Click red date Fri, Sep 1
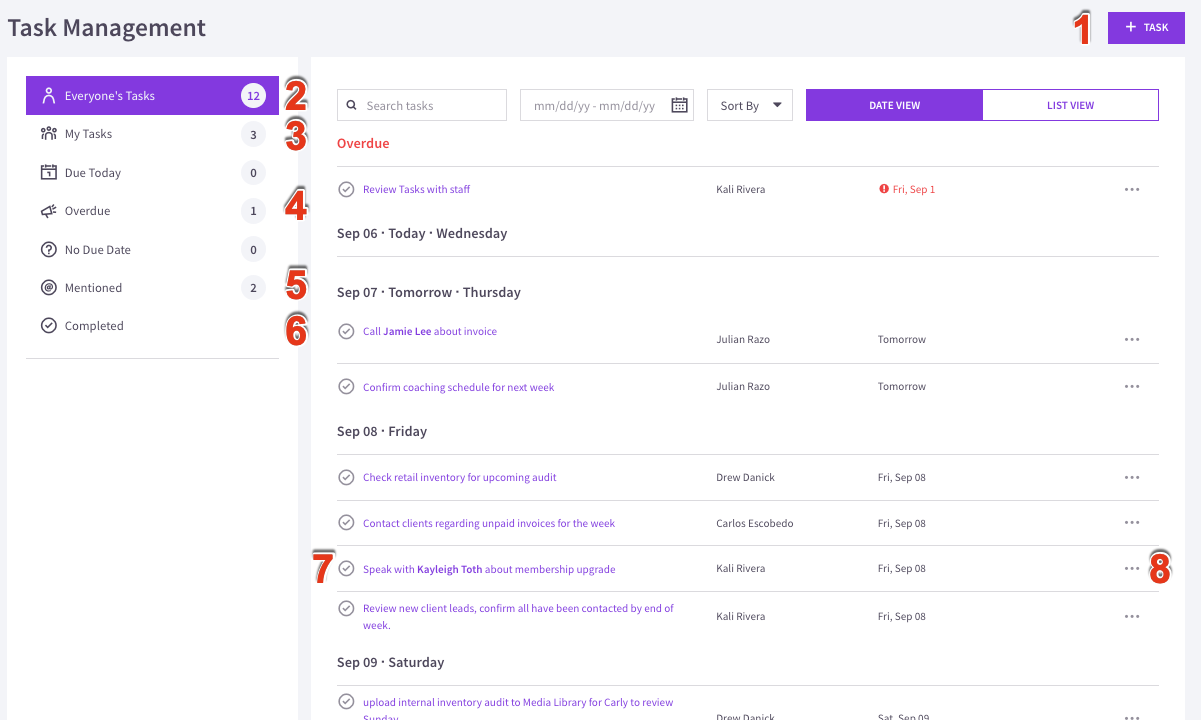This screenshot has height=720, width=1201. point(914,189)
